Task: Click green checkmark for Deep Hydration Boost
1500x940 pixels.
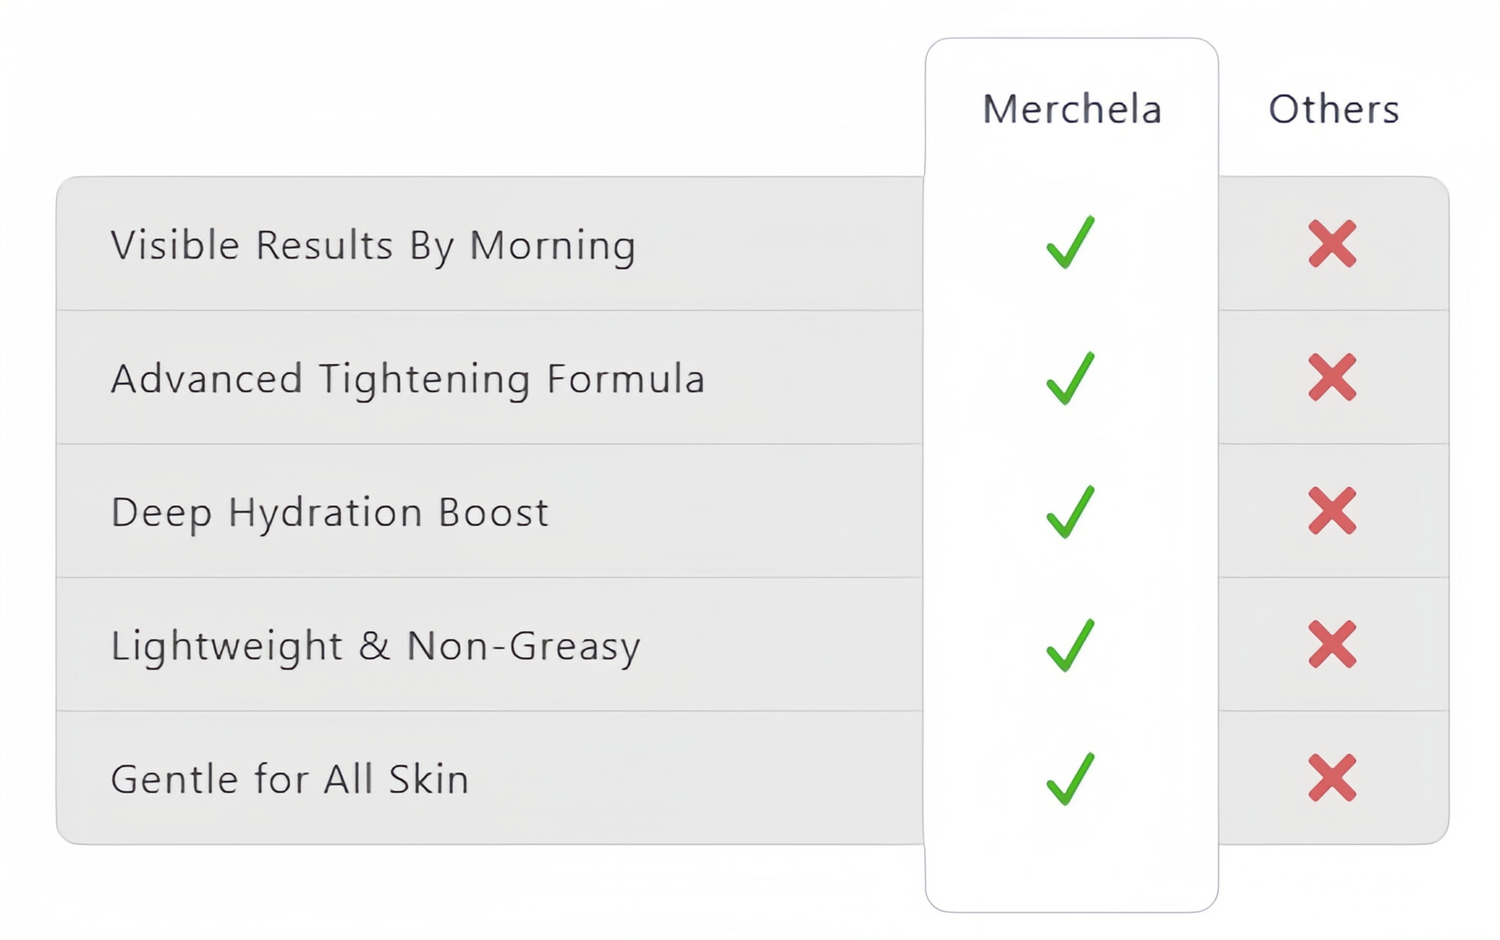Action: [x=1070, y=512]
